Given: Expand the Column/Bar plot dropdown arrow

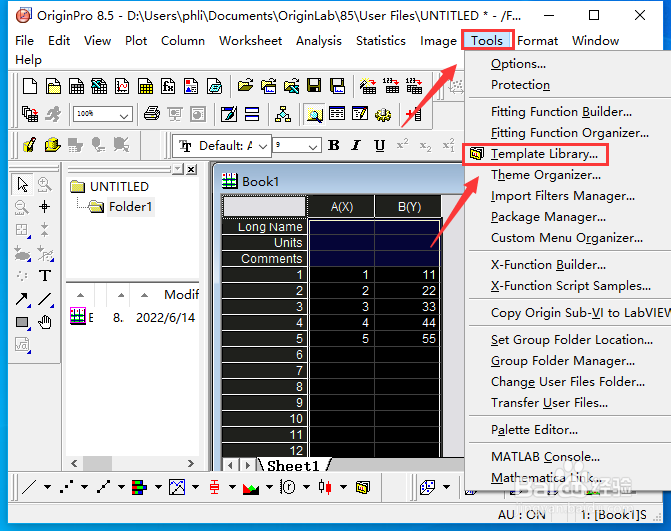Looking at the screenshot, I should [x=158, y=487].
